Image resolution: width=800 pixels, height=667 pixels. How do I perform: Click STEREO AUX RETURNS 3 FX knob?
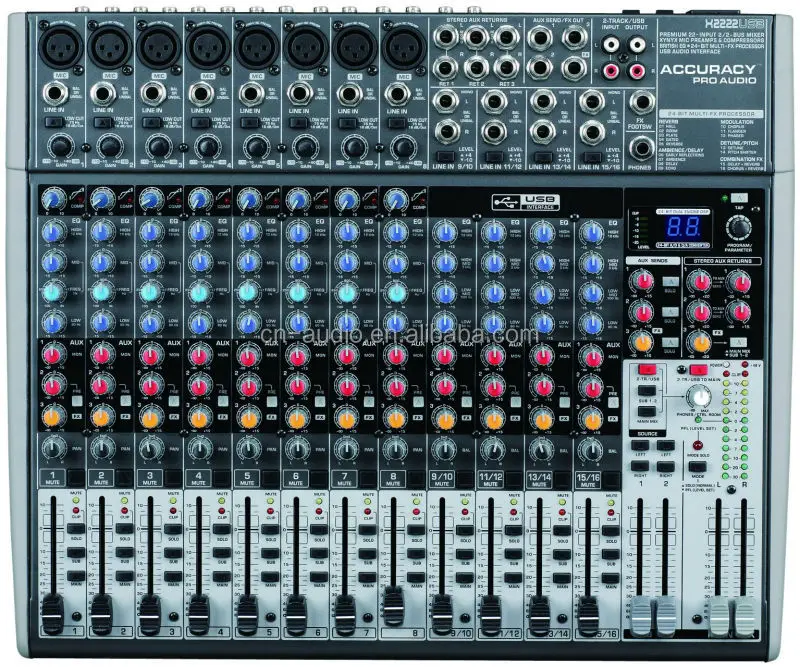(699, 342)
